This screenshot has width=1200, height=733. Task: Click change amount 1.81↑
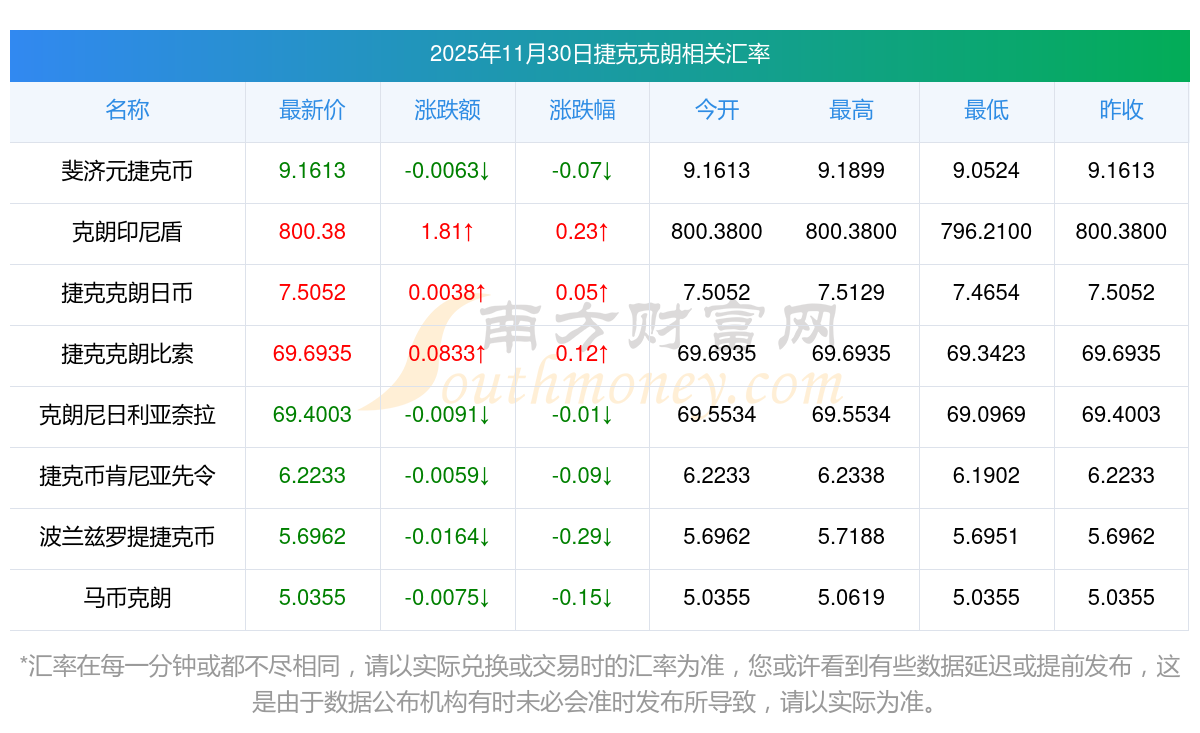pos(447,232)
